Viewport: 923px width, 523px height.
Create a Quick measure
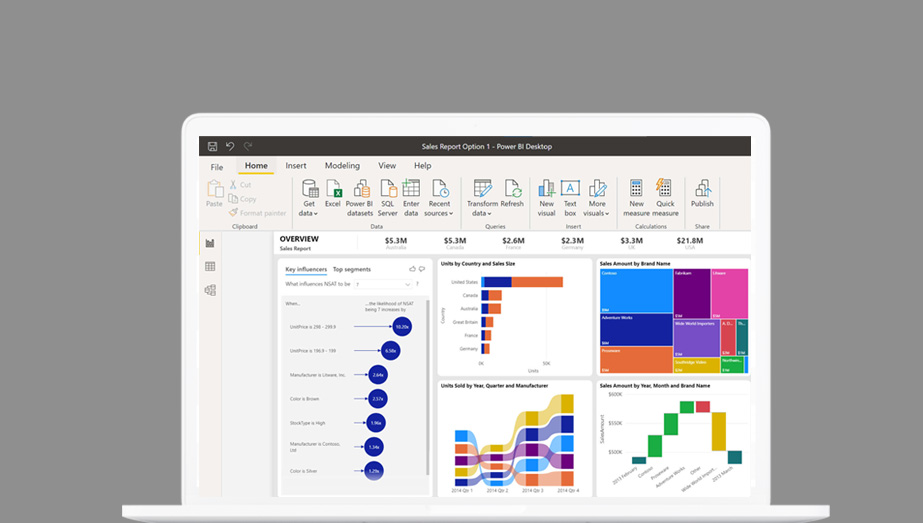pos(665,198)
